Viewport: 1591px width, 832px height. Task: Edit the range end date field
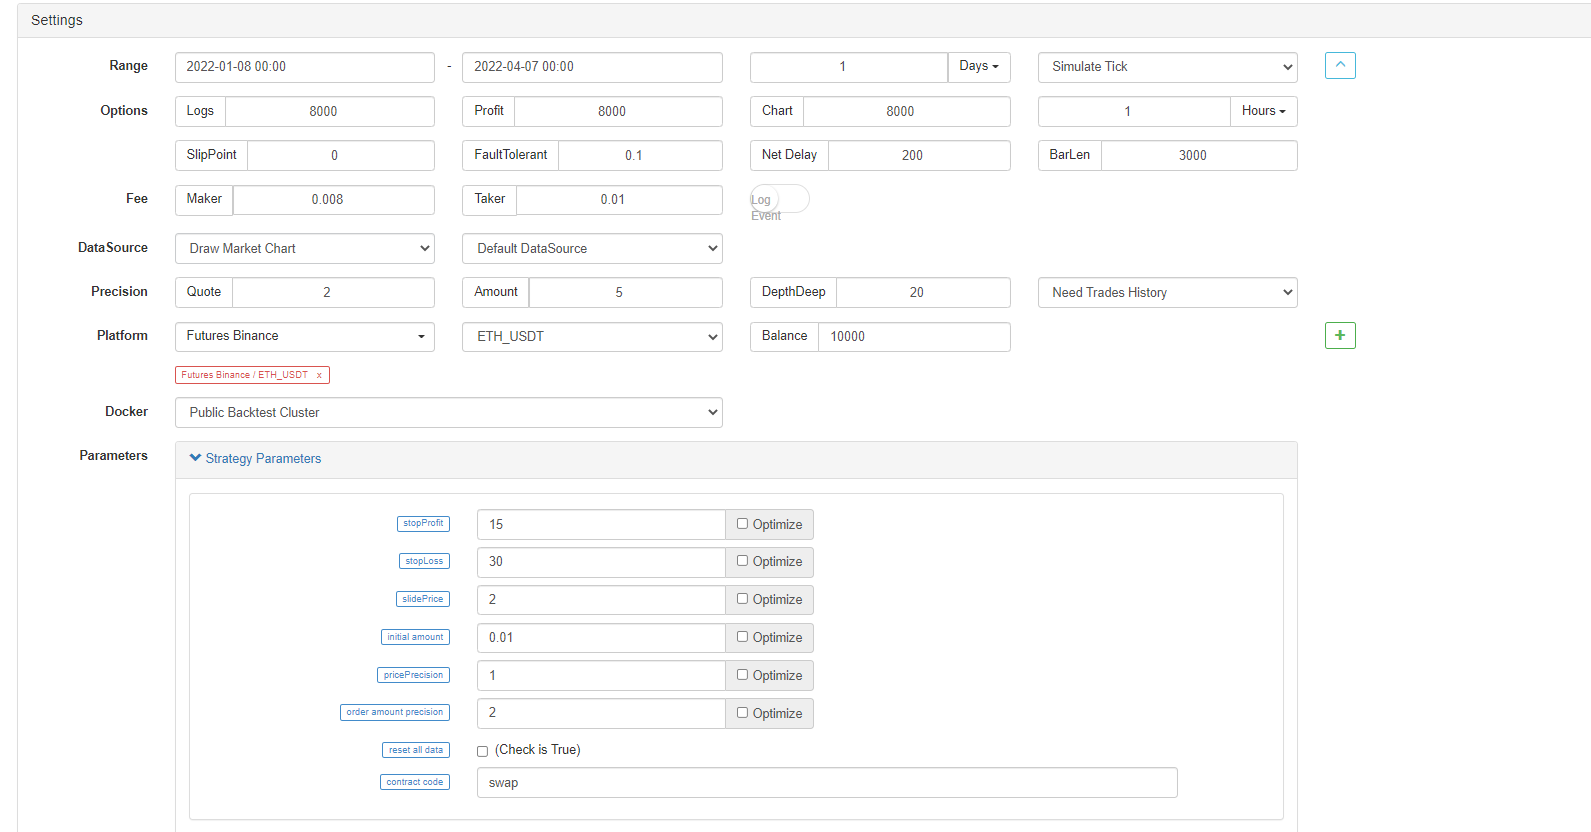point(592,67)
